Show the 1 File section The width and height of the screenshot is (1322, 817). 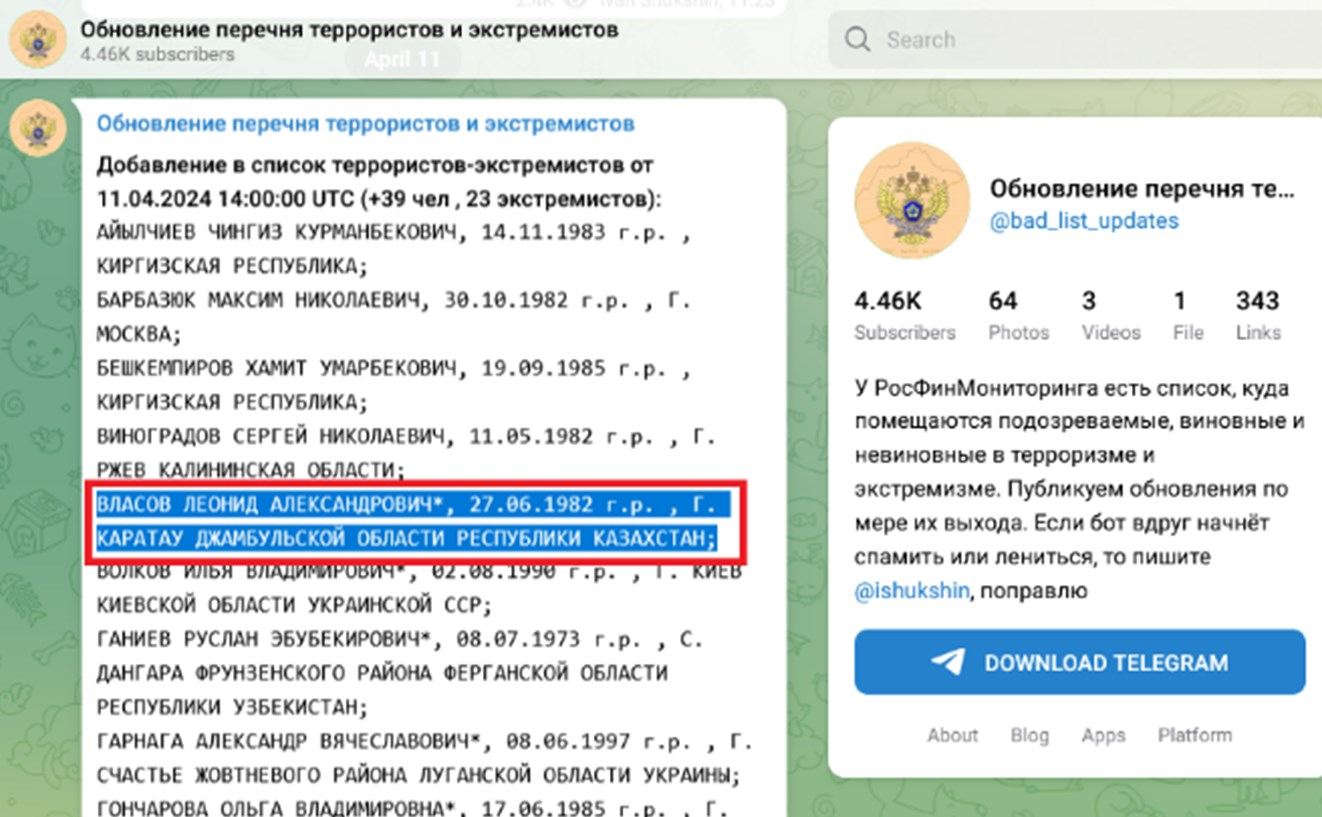pyautogui.click(x=1187, y=316)
